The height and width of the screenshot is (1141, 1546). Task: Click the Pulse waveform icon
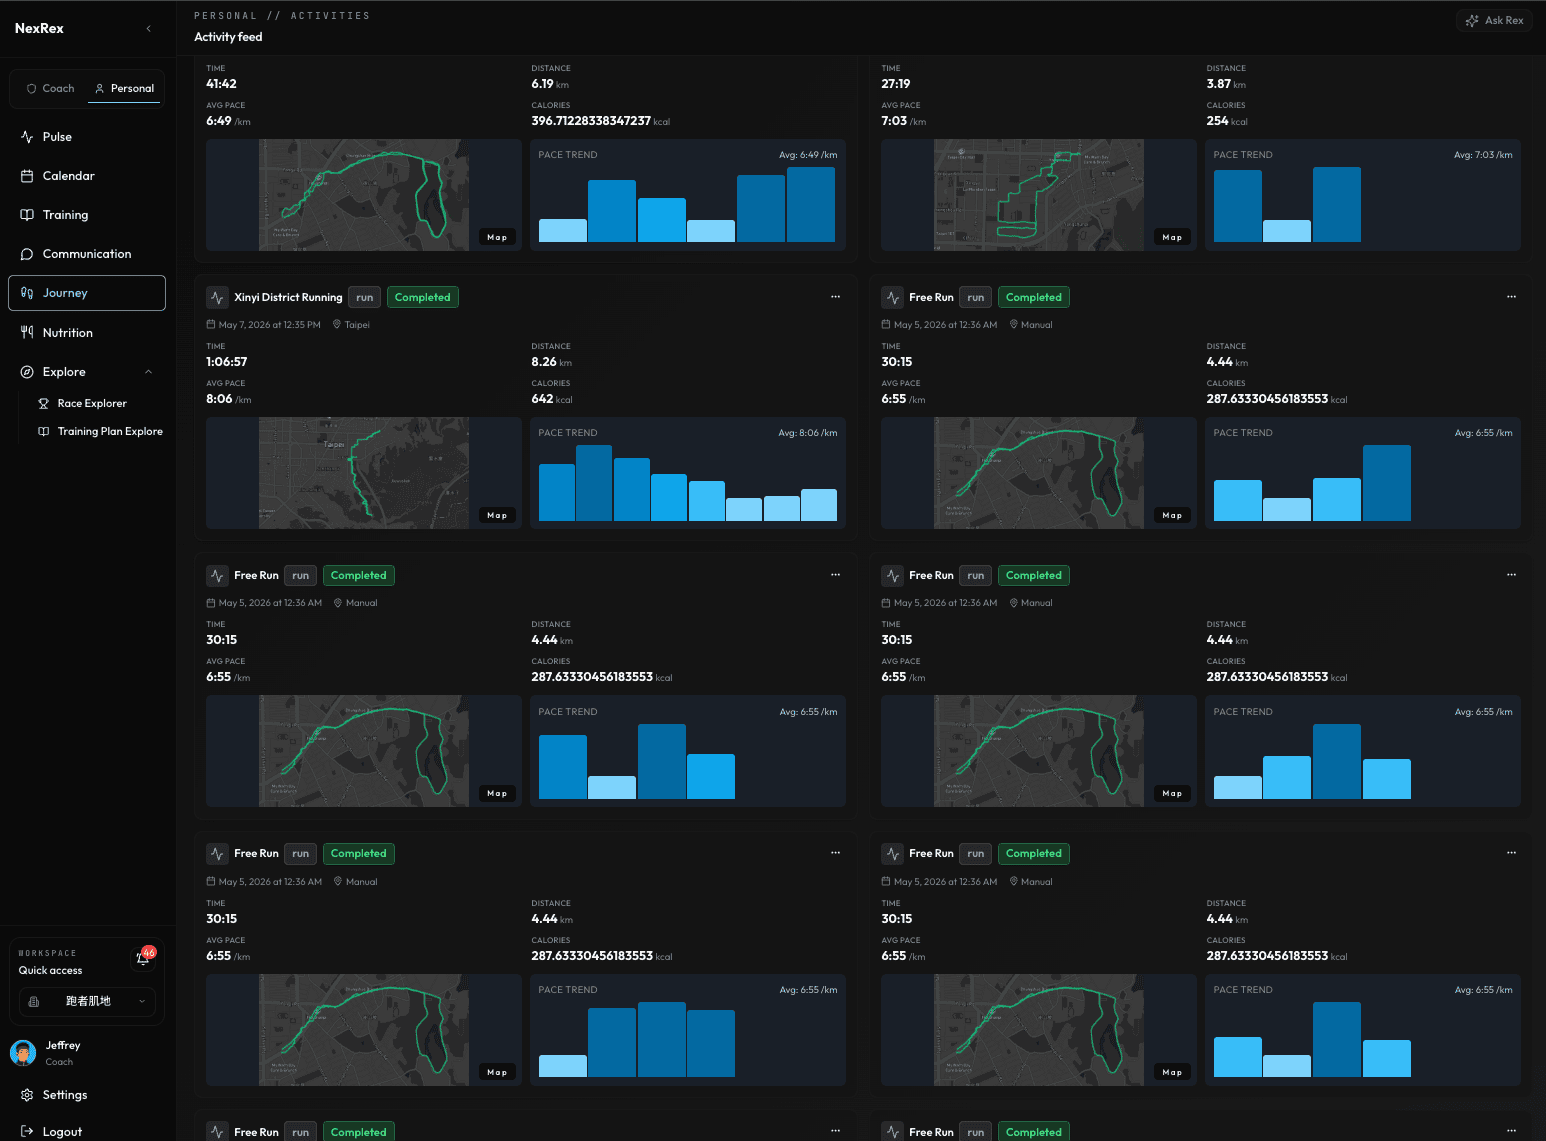[27, 137]
